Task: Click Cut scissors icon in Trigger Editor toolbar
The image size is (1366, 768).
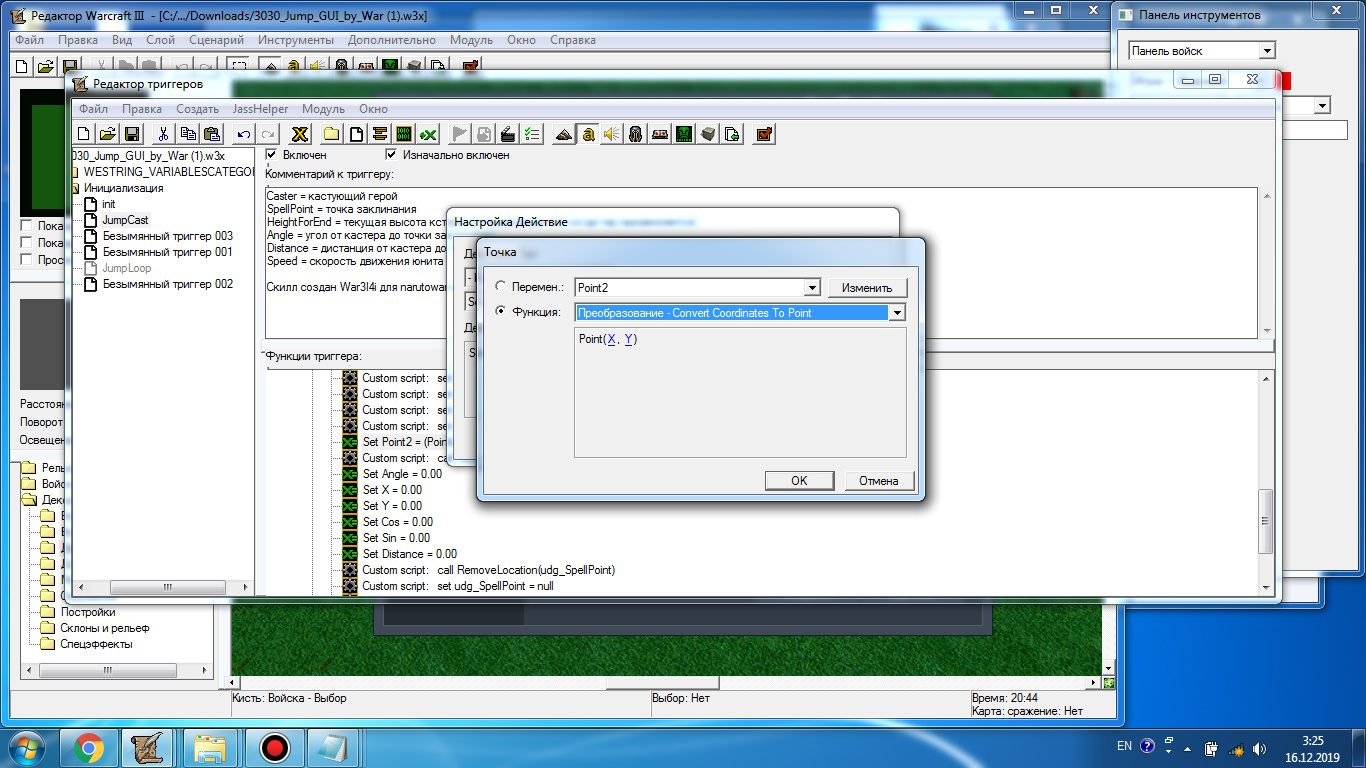Action: pos(162,134)
